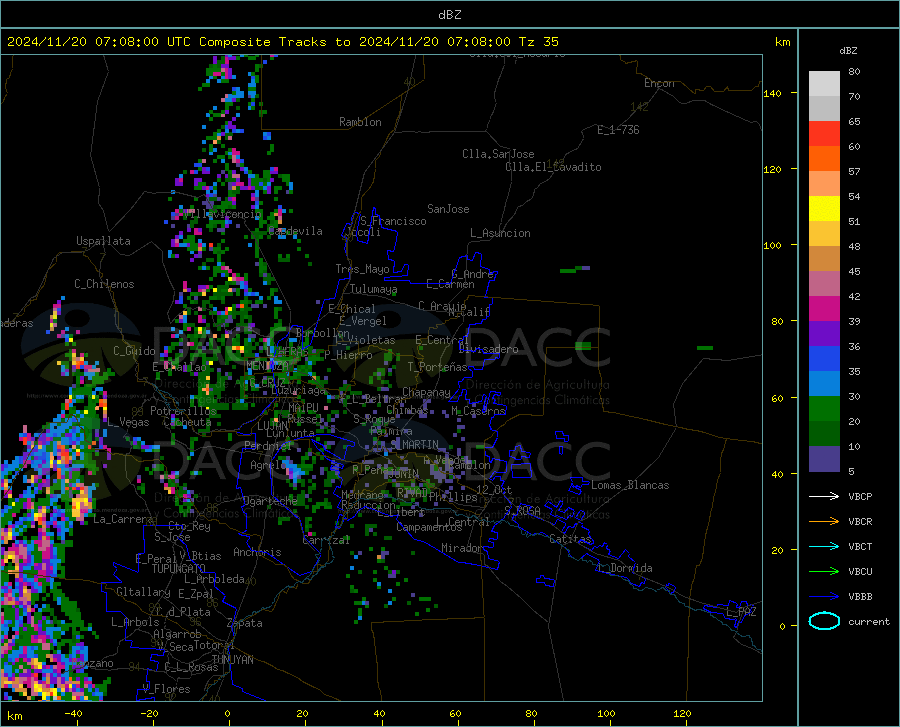Click the blue VBBB arrow legend icon

824,597
